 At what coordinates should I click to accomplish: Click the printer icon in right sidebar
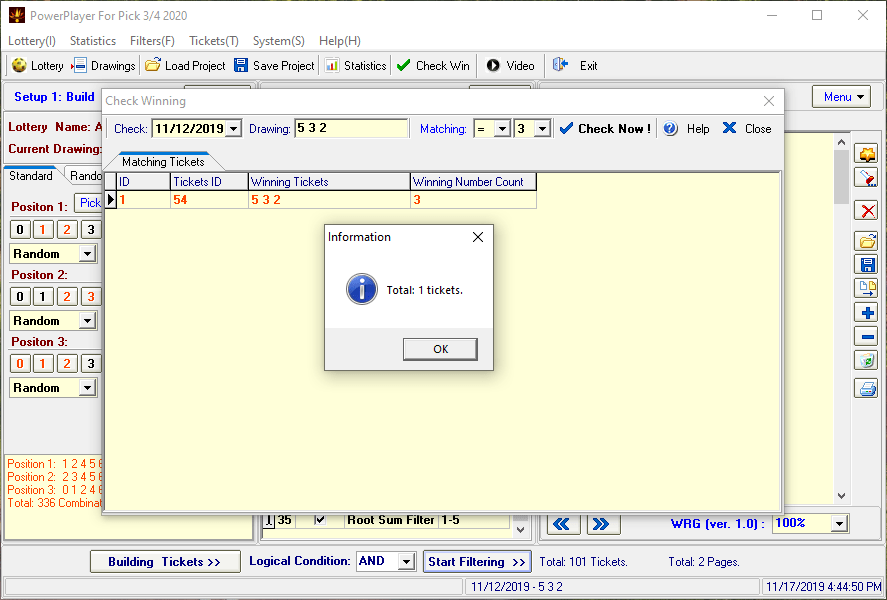pos(866,388)
